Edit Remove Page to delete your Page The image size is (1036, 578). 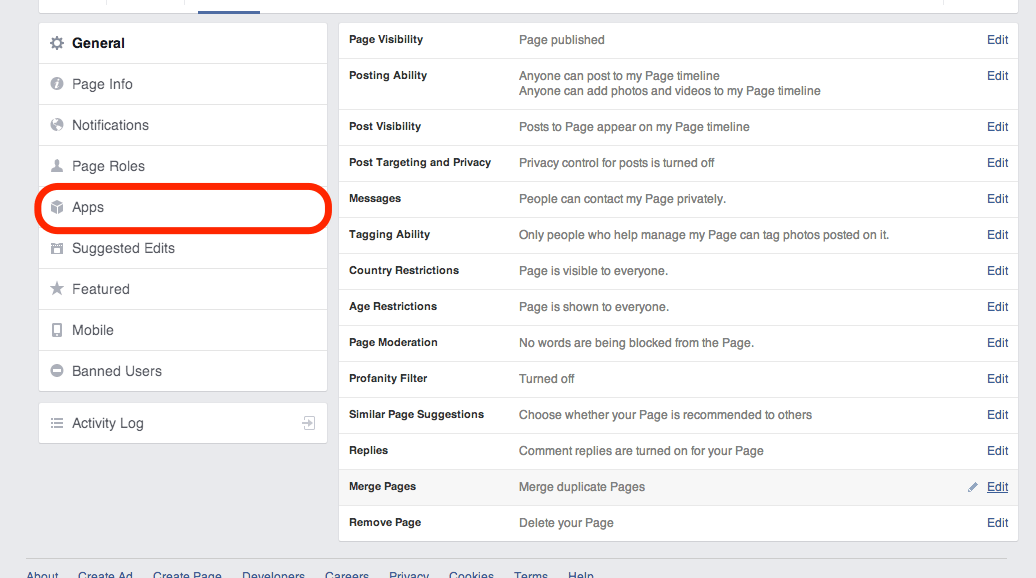(996, 522)
